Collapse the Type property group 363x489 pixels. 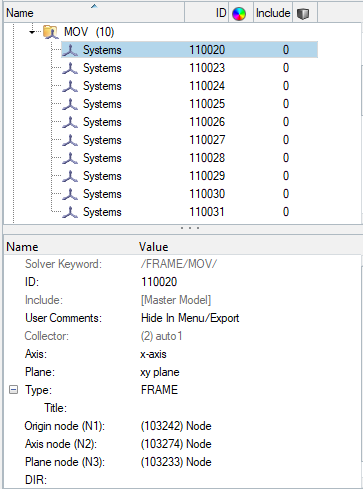[13, 390]
